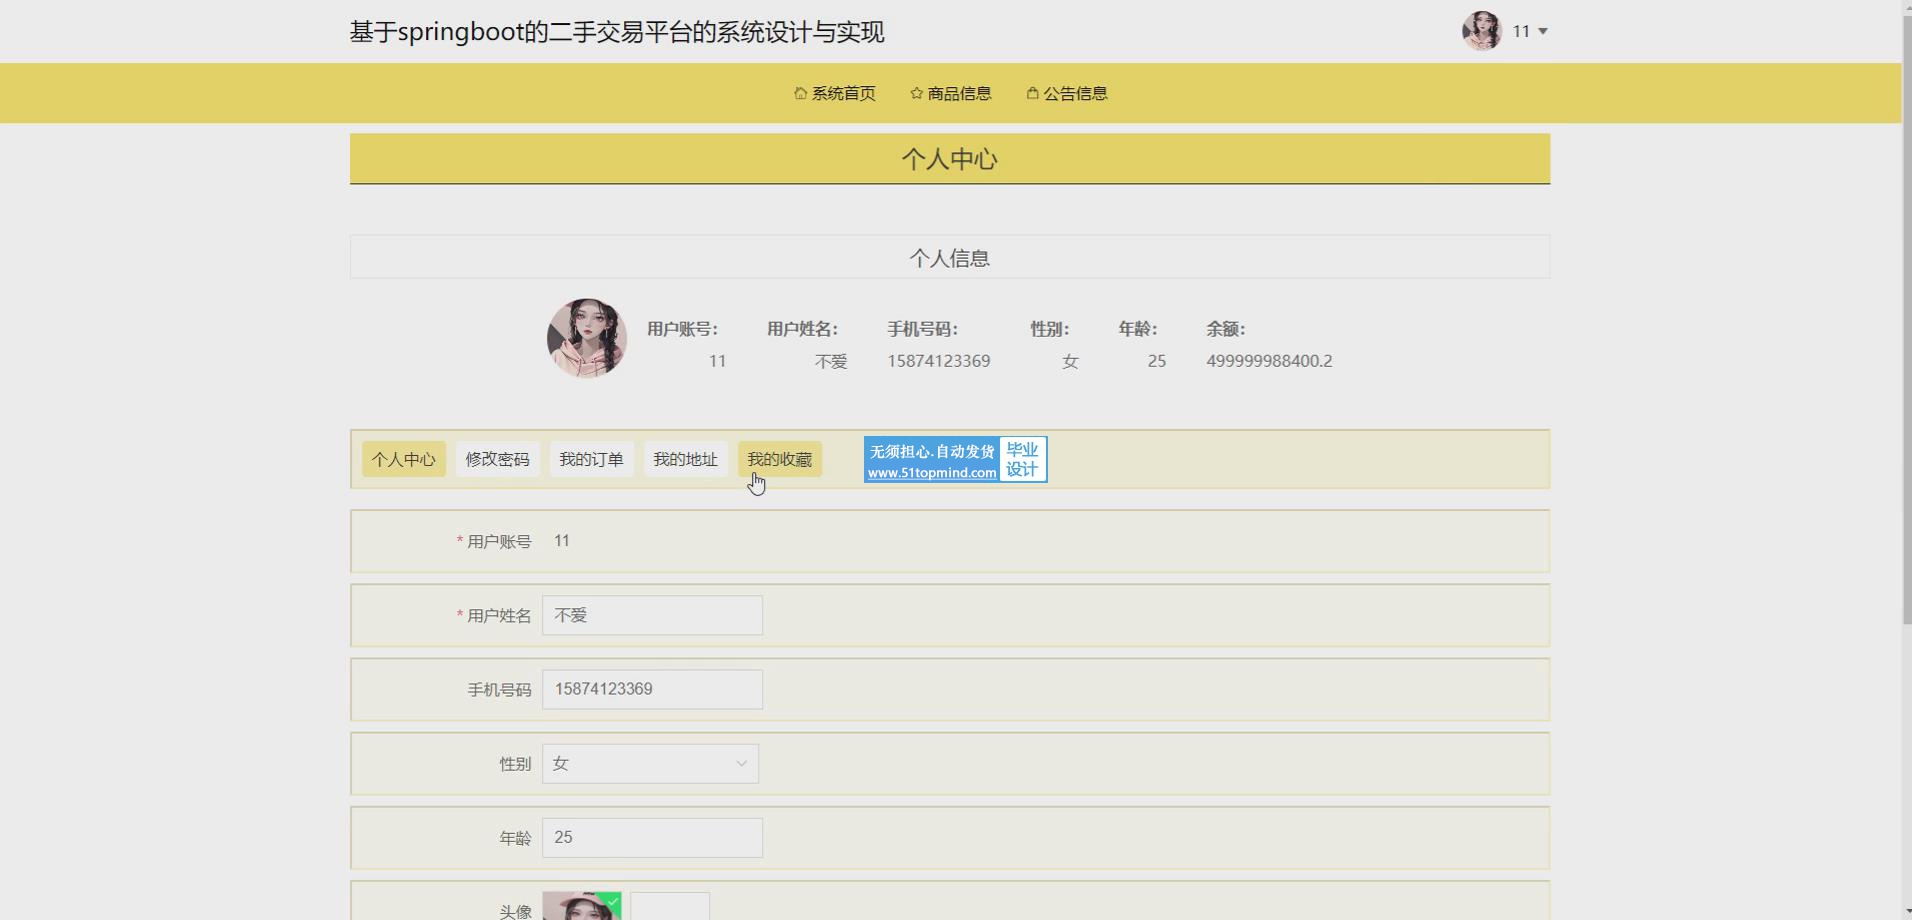
Task: Click the 年龄 input field
Action: click(x=652, y=838)
